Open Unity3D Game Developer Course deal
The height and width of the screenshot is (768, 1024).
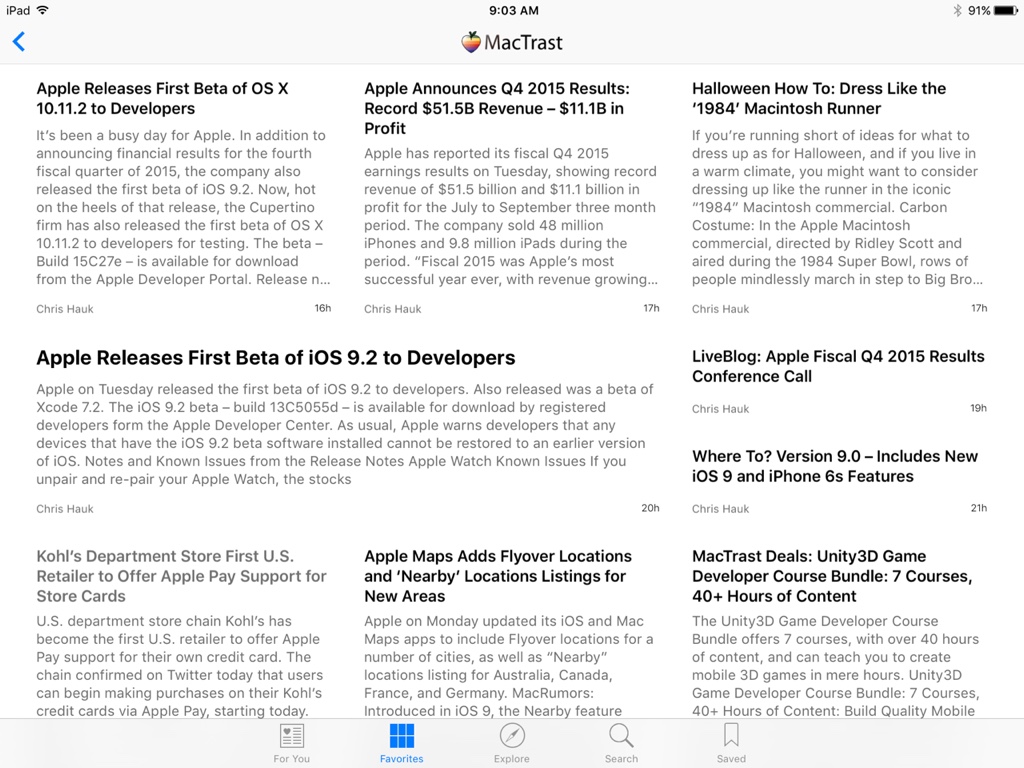pyautogui.click(x=831, y=576)
